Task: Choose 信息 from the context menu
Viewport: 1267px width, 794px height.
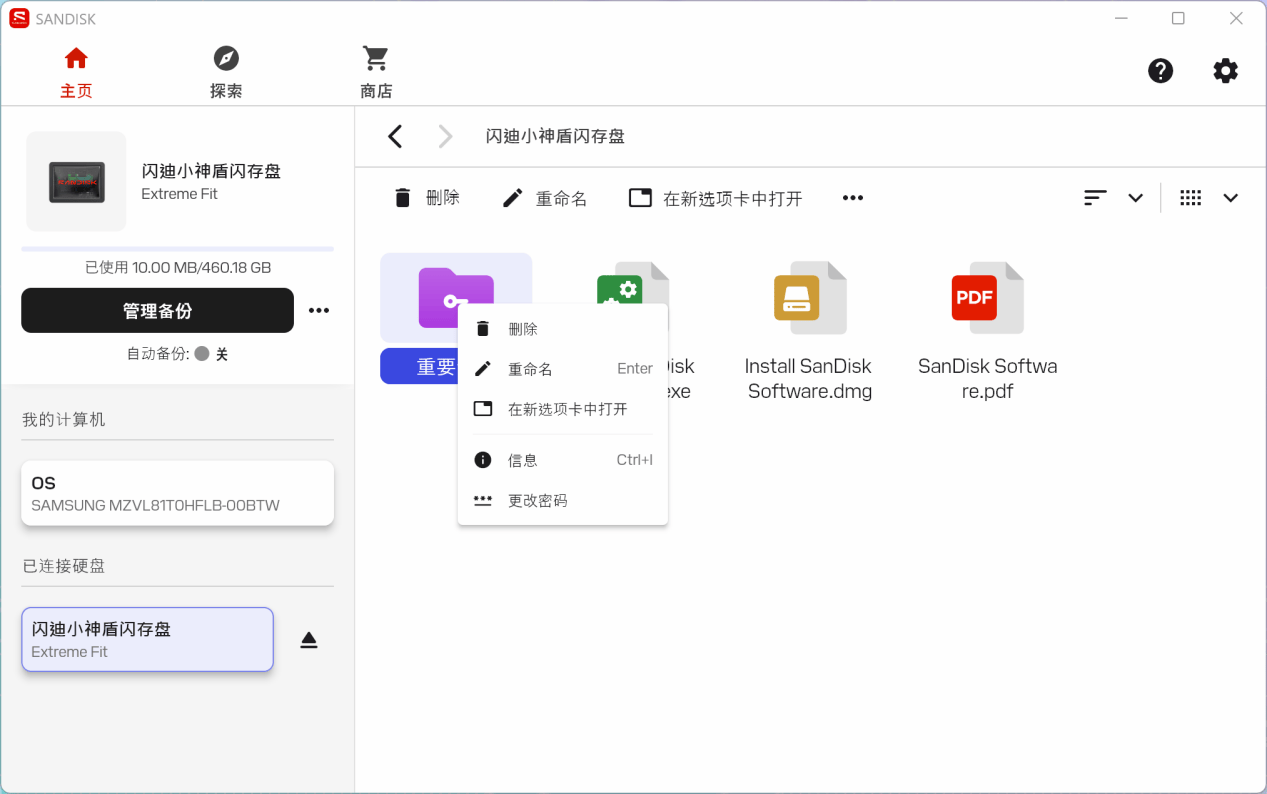Action: point(523,460)
